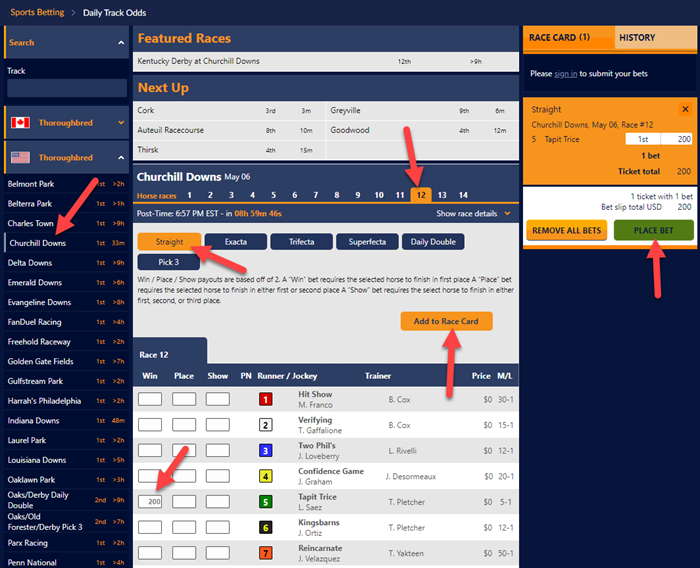Open FanDuel Racing track
The height and width of the screenshot is (568, 700).
66,322
